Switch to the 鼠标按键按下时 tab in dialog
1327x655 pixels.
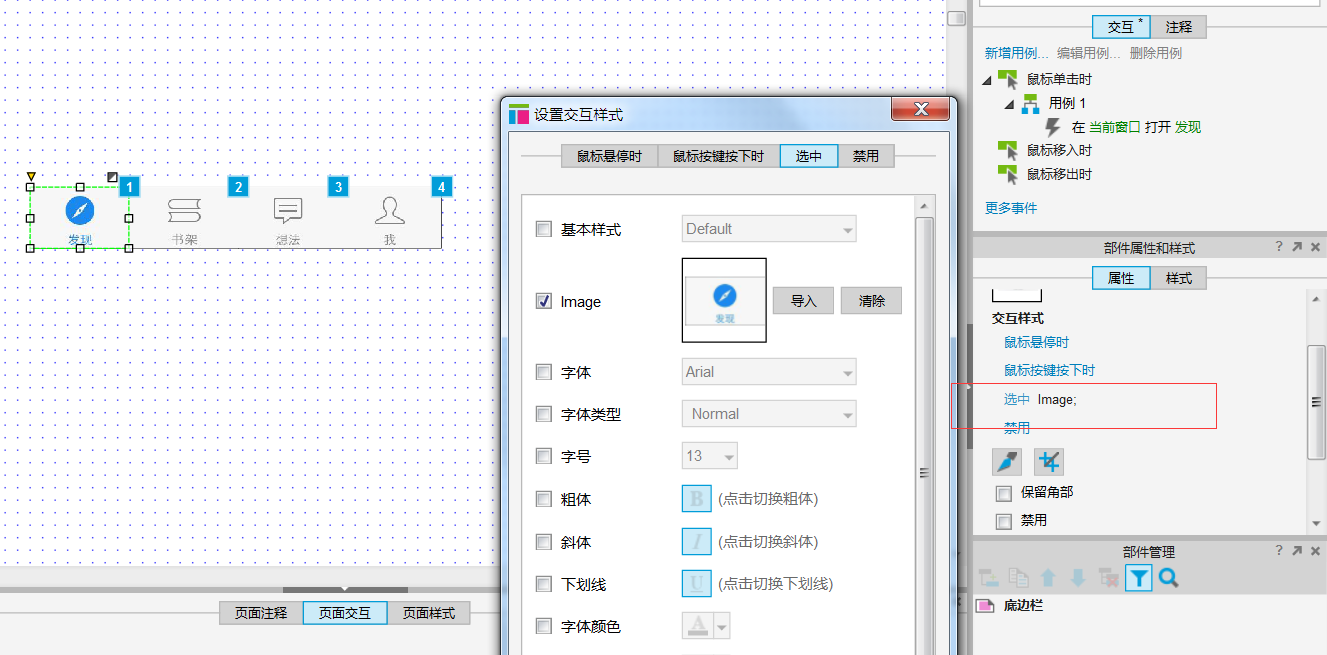click(718, 156)
